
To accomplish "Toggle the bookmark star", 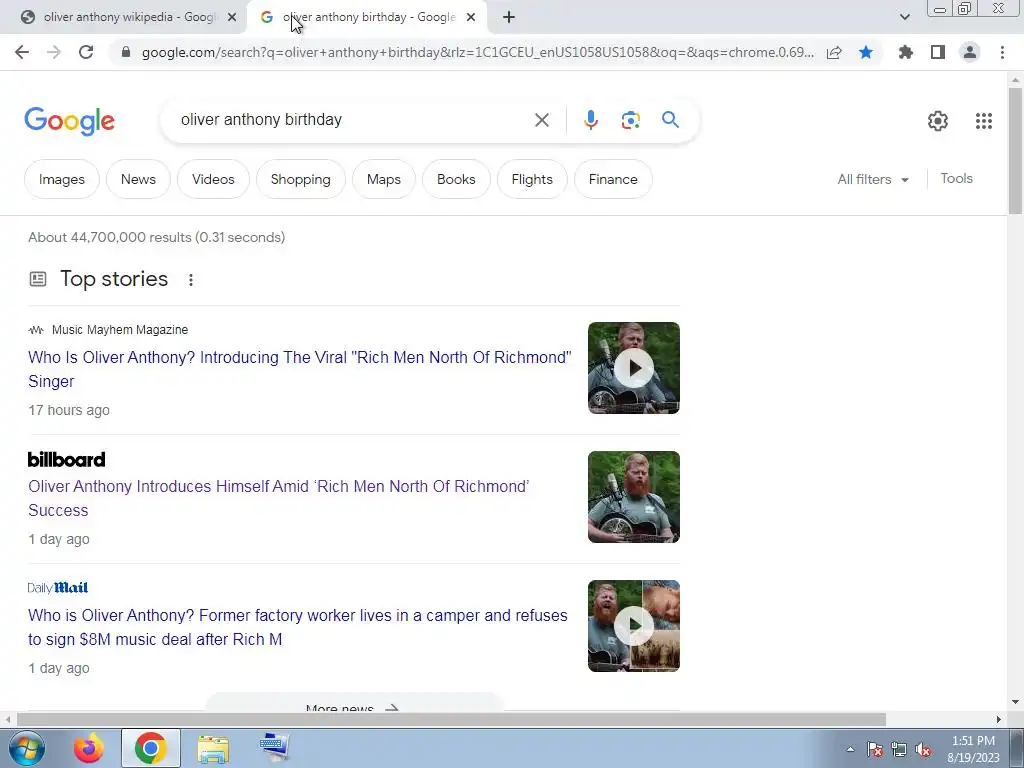I will coord(866,52).
